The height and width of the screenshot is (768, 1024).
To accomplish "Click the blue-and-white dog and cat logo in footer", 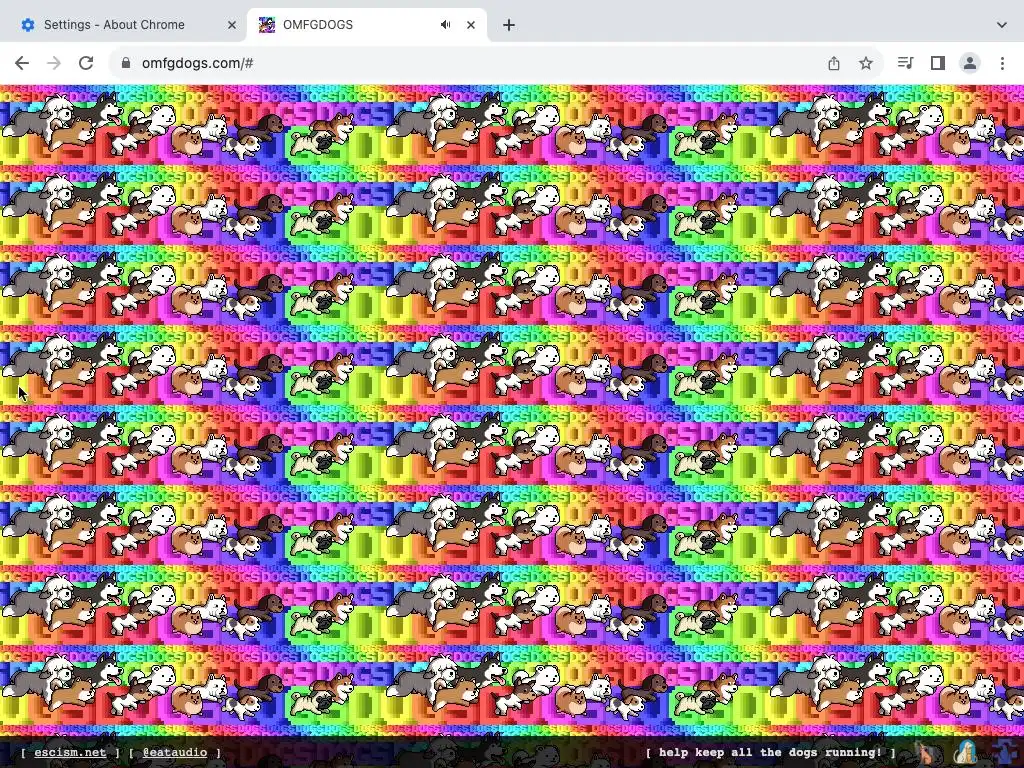I will coord(967,753).
